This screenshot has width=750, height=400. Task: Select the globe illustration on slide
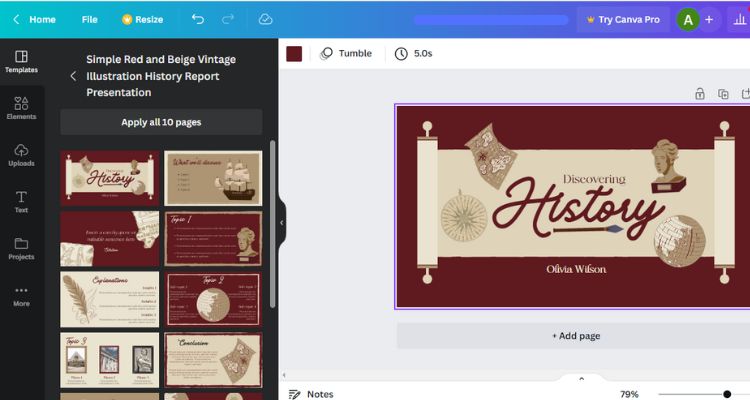pyautogui.click(x=679, y=241)
